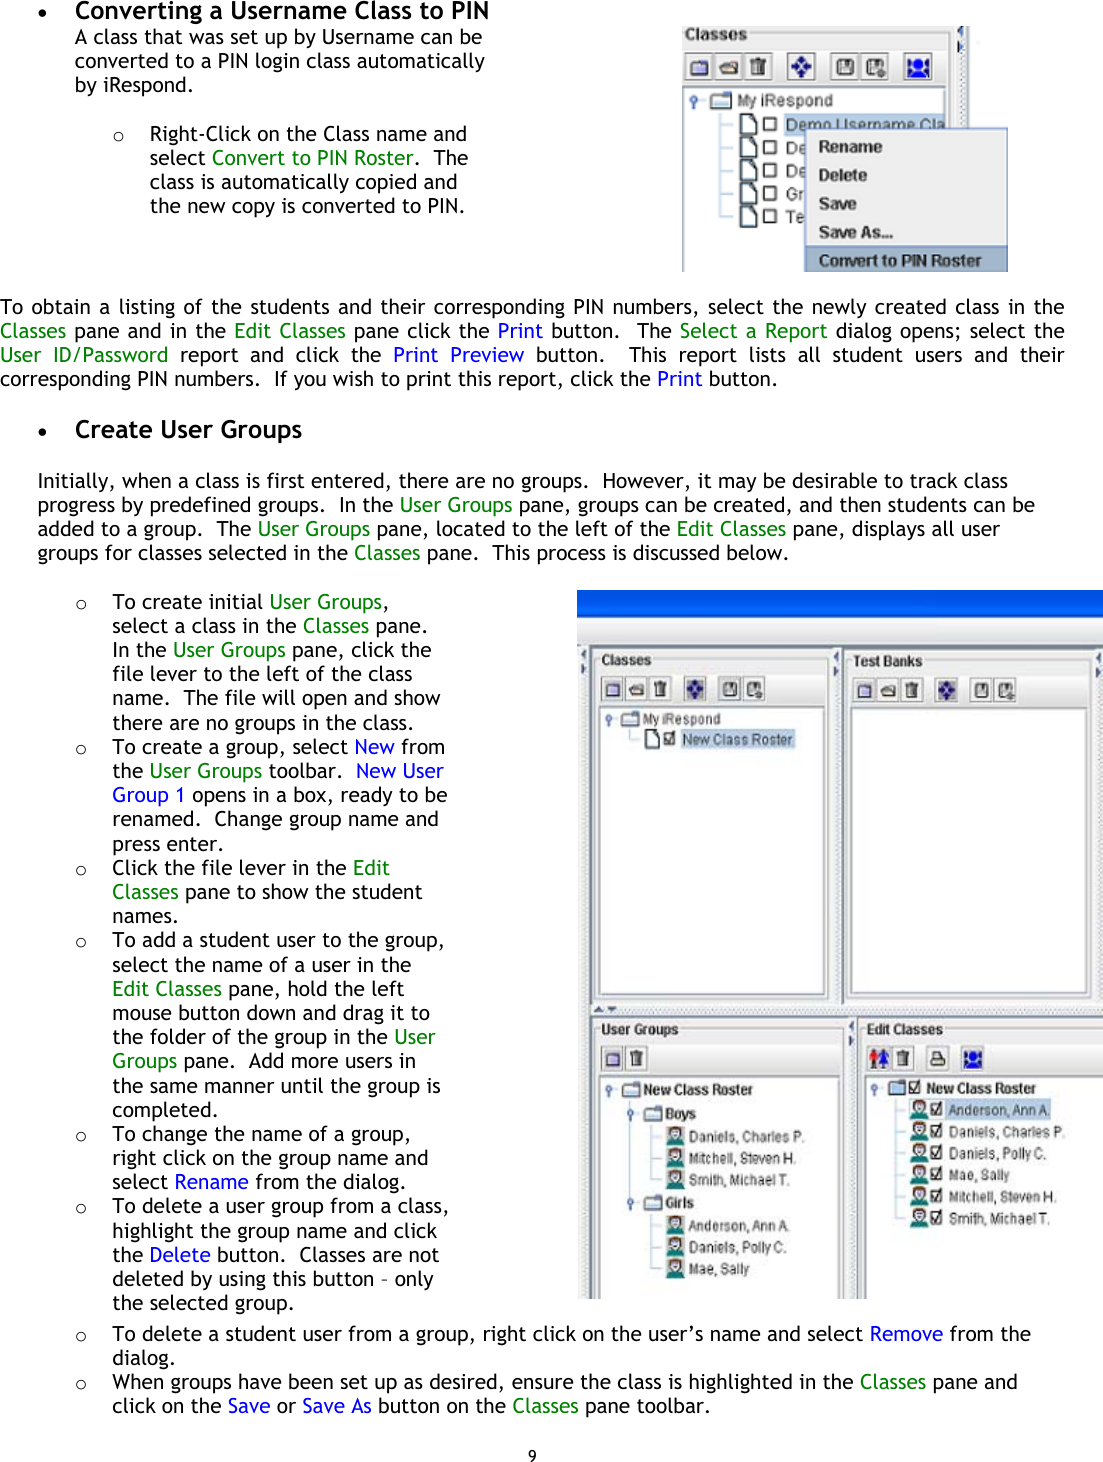Click four-arrow move icon in top Classes toolbar

pos(801,67)
